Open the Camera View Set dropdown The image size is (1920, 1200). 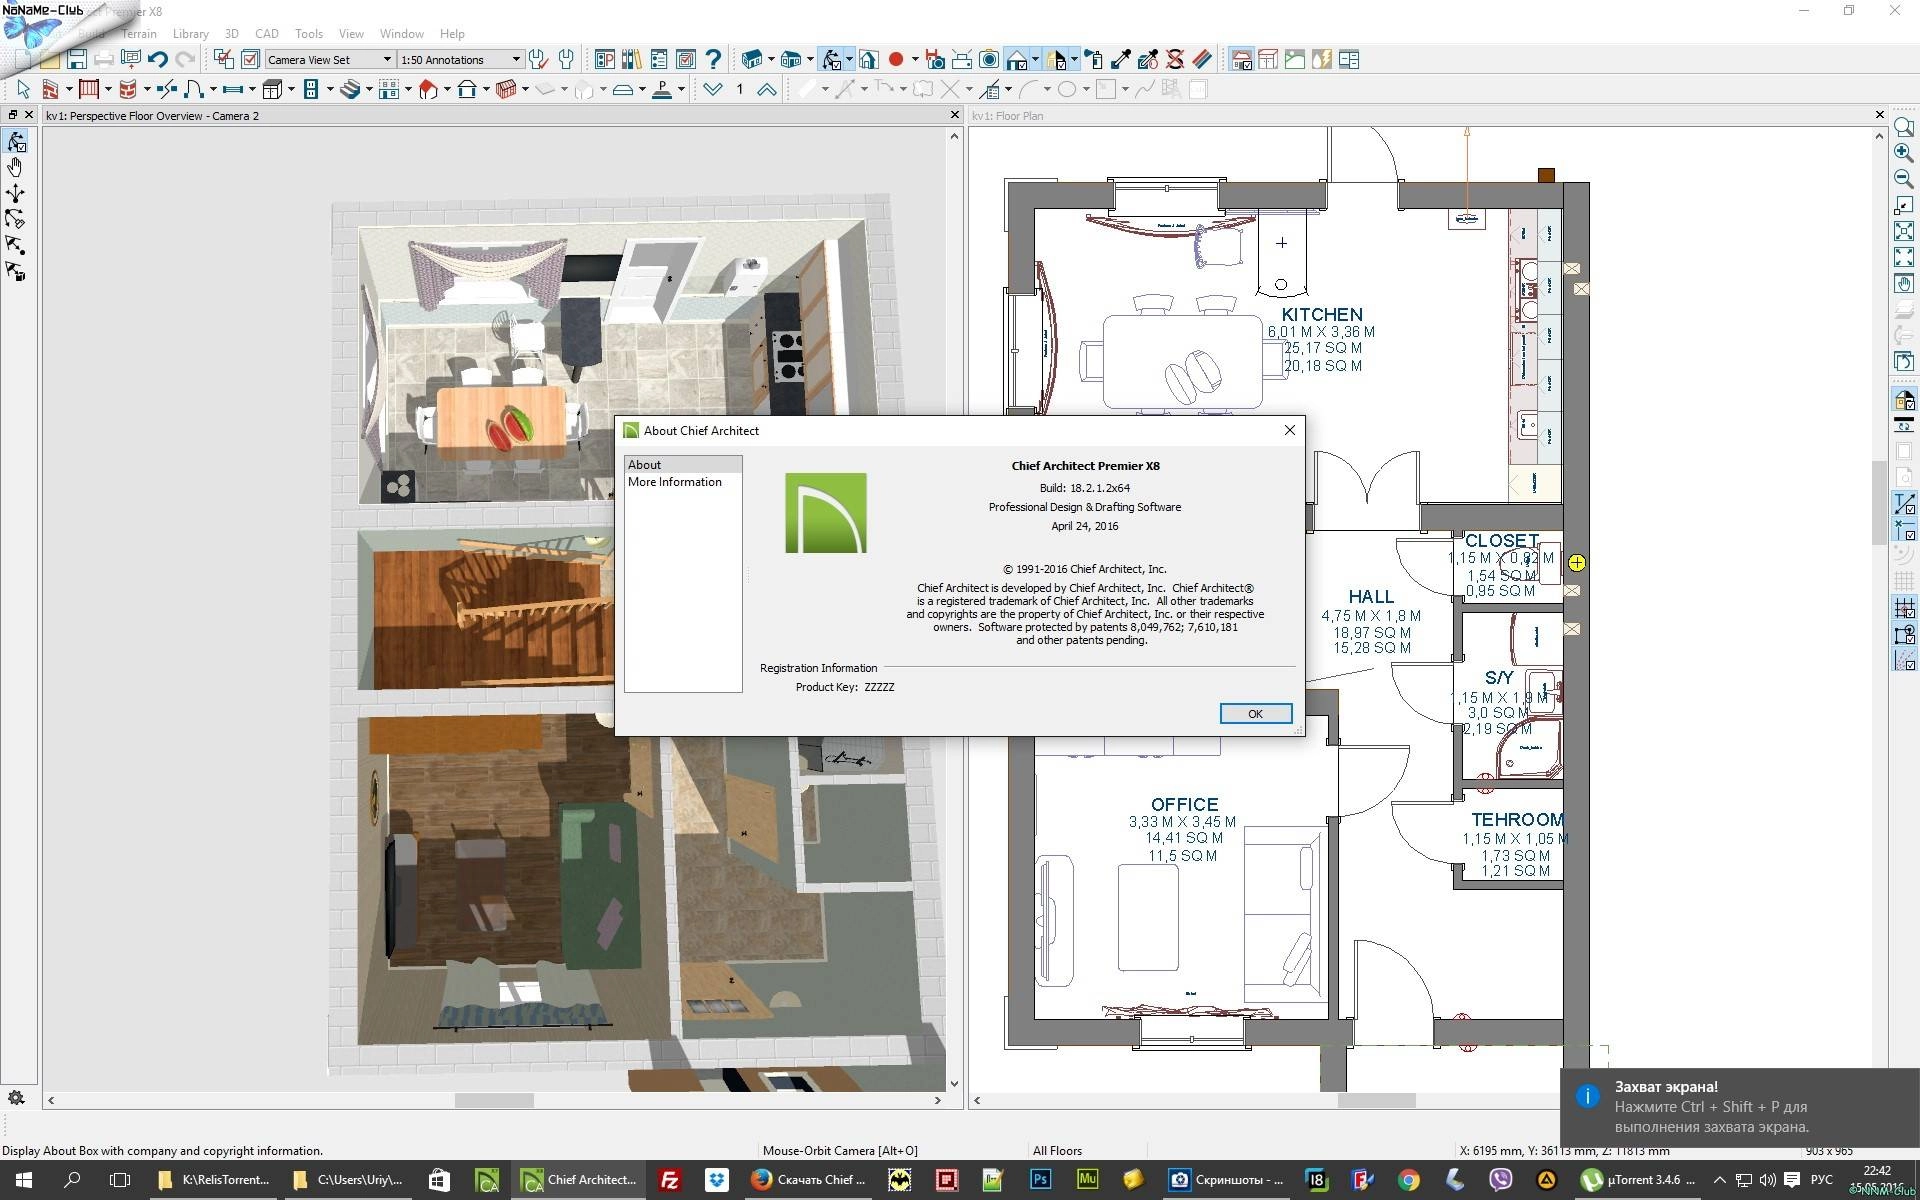click(x=330, y=60)
